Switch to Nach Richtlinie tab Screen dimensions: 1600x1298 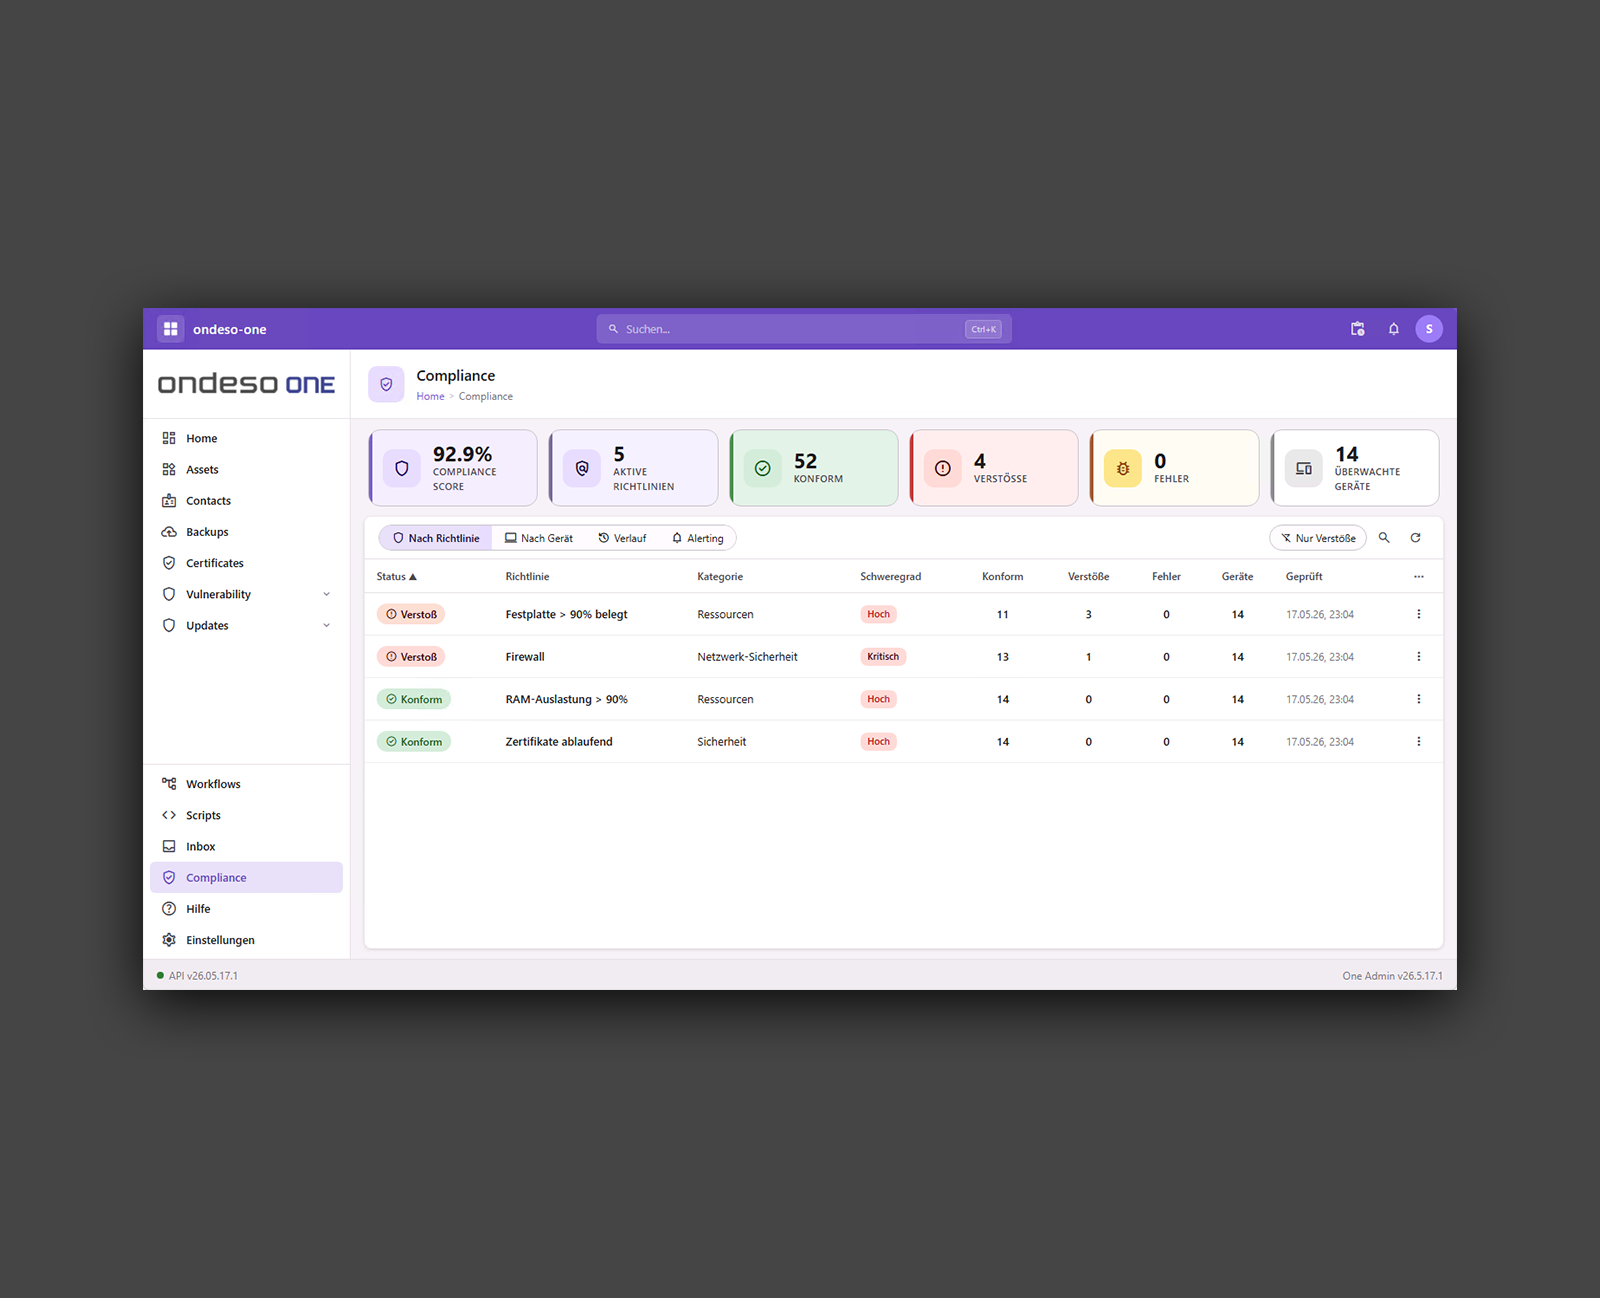tap(436, 538)
